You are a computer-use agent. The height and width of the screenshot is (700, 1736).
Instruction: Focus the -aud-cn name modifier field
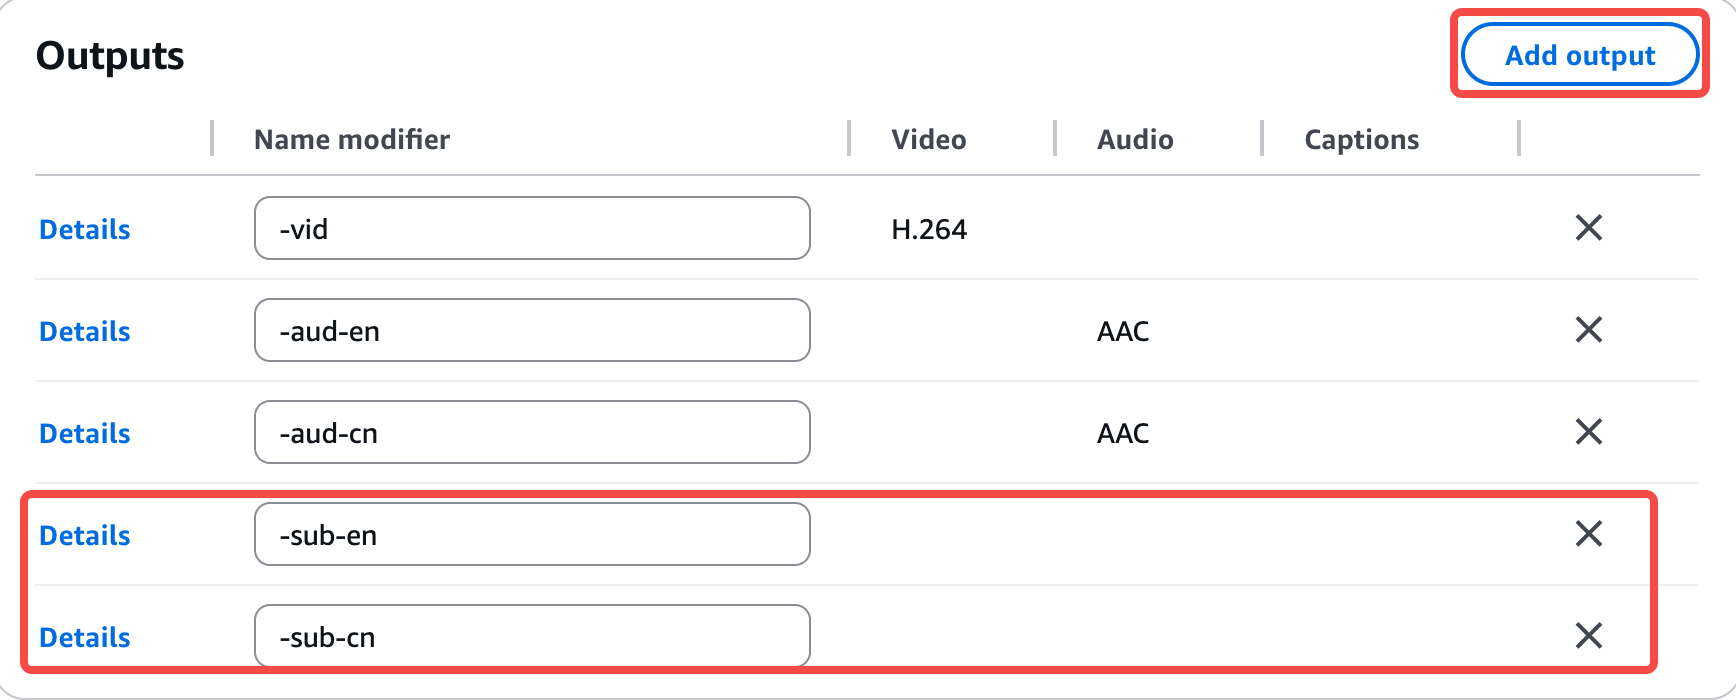click(x=532, y=432)
